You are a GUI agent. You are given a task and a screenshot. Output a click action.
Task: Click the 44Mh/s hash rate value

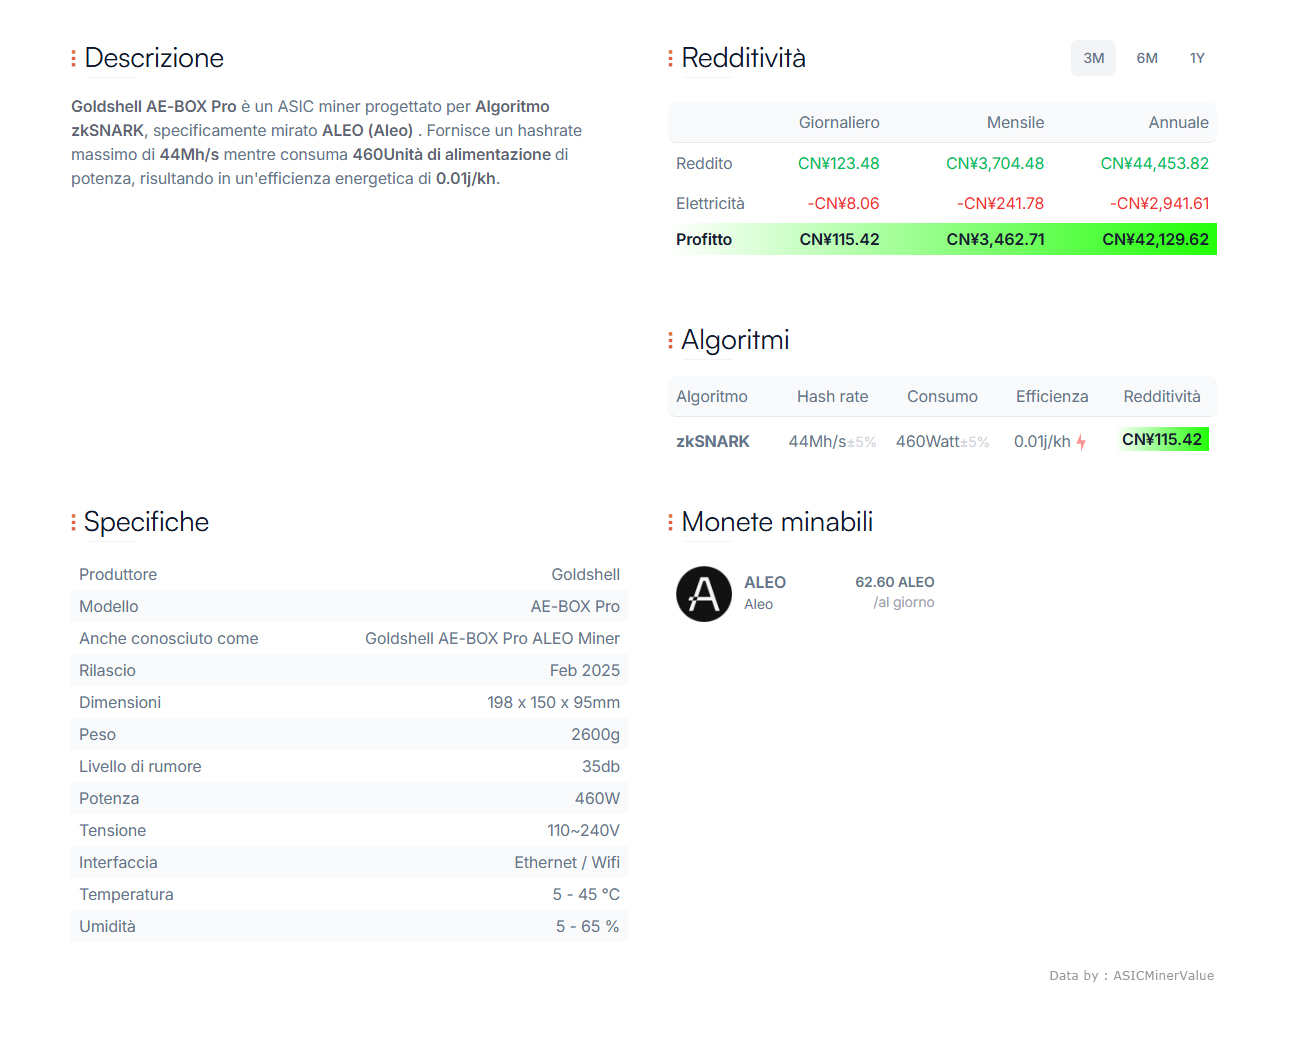(817, 441)
